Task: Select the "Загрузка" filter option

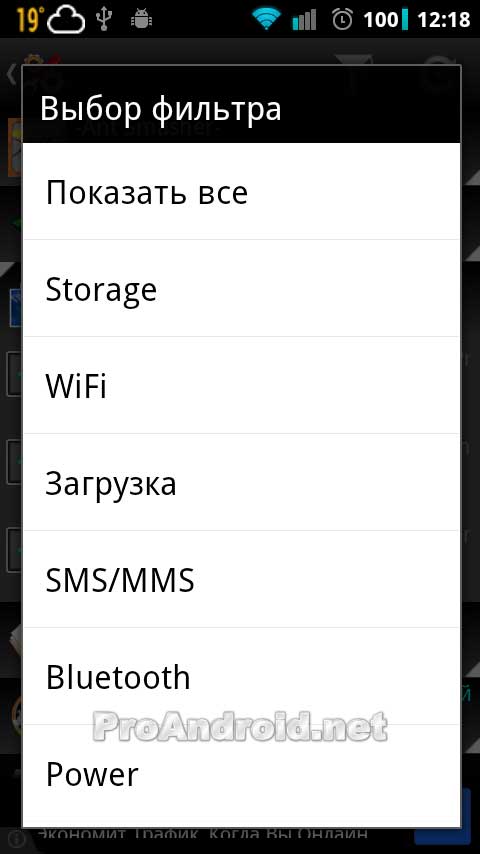Action: (x=241, y=483)
